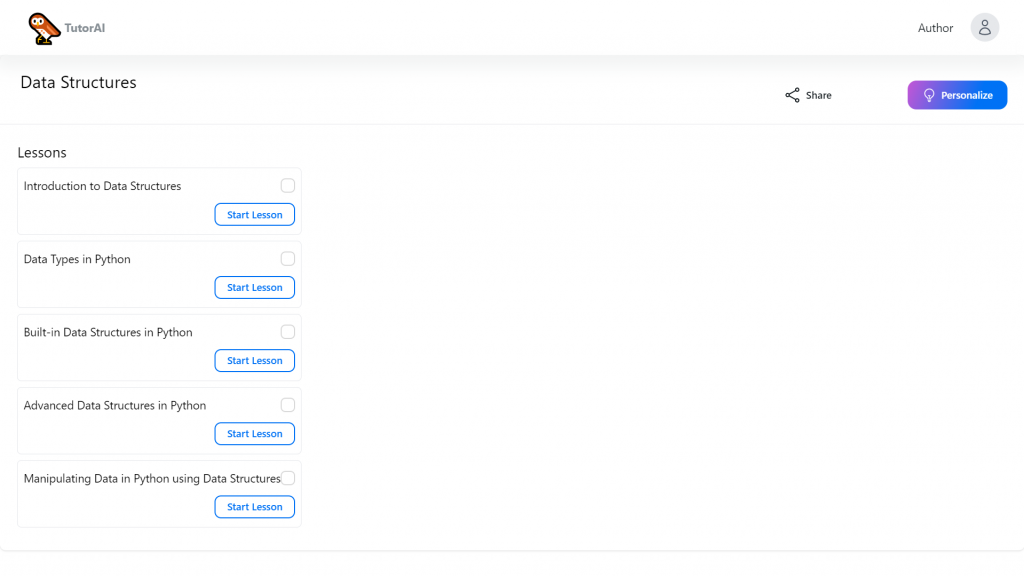The image size is (1024, 576).
Task: Start the Data Types in Python lesson
Action: click(254, 287)
